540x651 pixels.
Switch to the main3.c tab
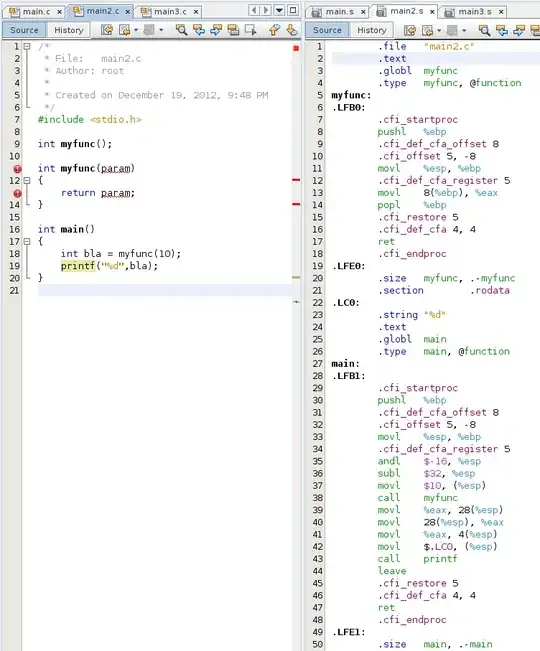coord(170,12)
